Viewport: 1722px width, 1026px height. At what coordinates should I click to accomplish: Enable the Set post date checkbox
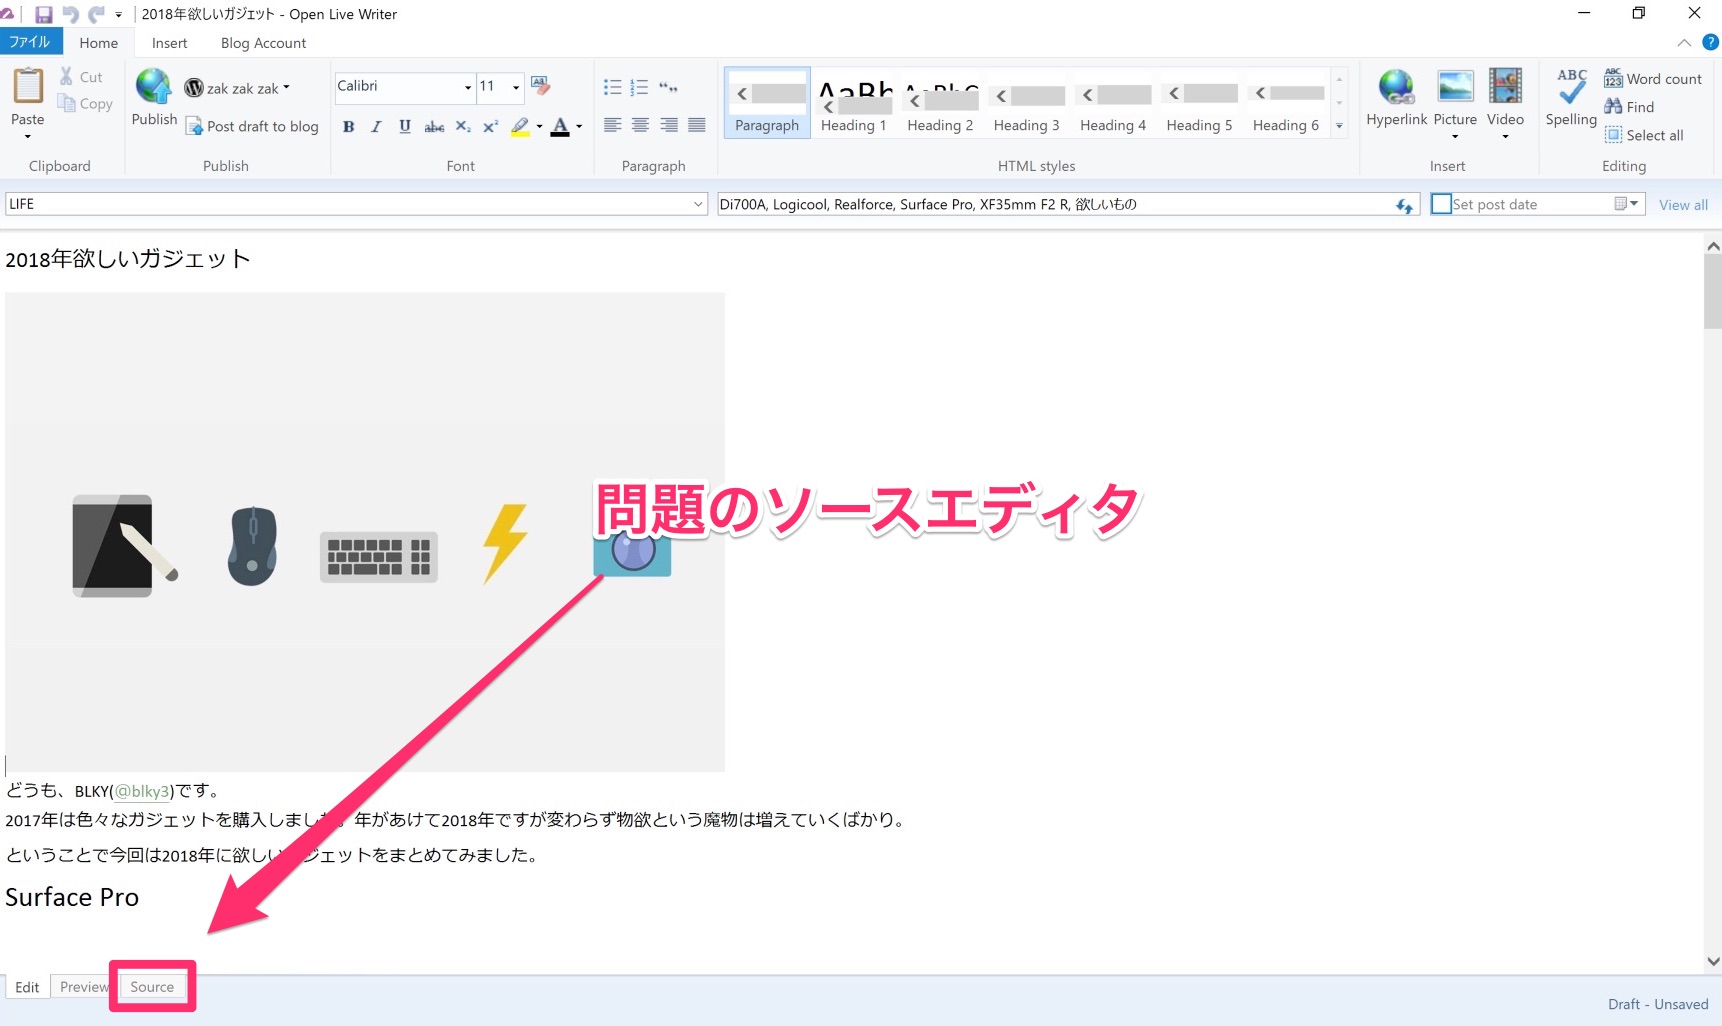(x=1441, y=204)
